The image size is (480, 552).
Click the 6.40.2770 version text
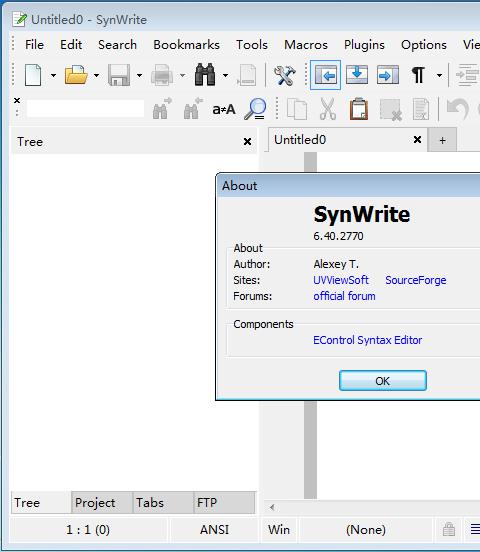(338, 236)
